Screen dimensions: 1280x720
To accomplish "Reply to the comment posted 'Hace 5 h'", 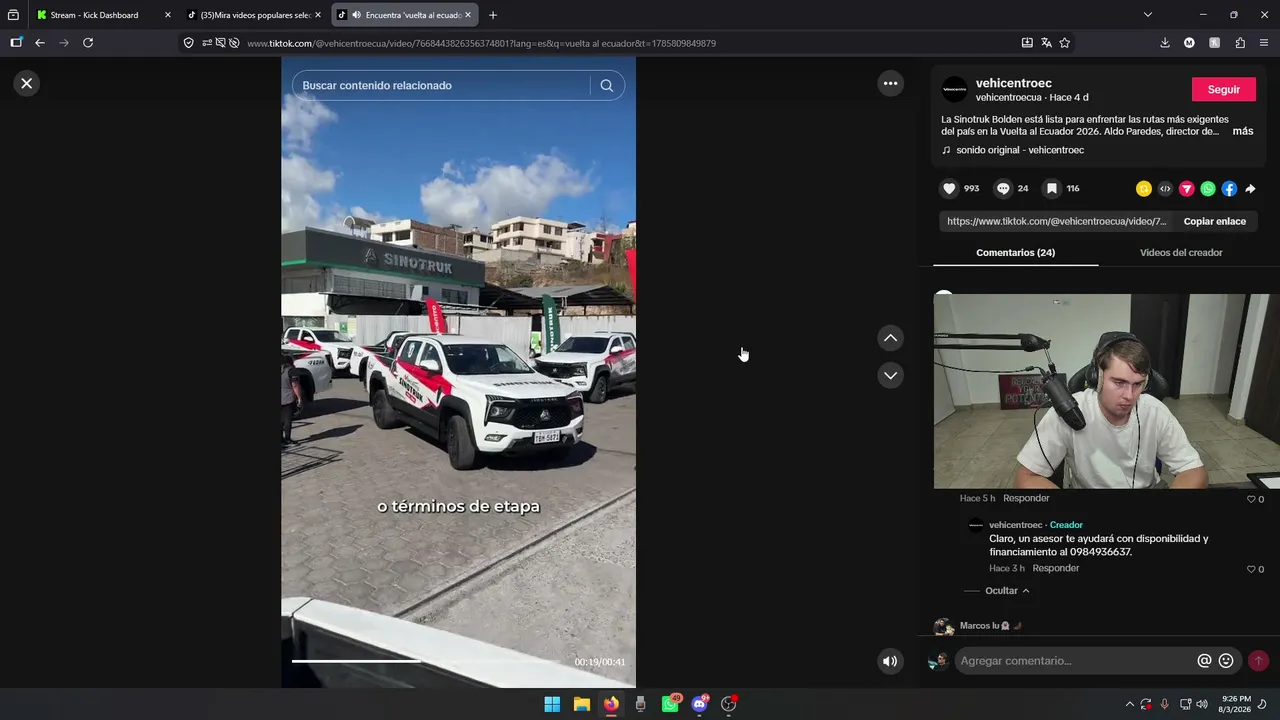I will (x=1026, y=498).
